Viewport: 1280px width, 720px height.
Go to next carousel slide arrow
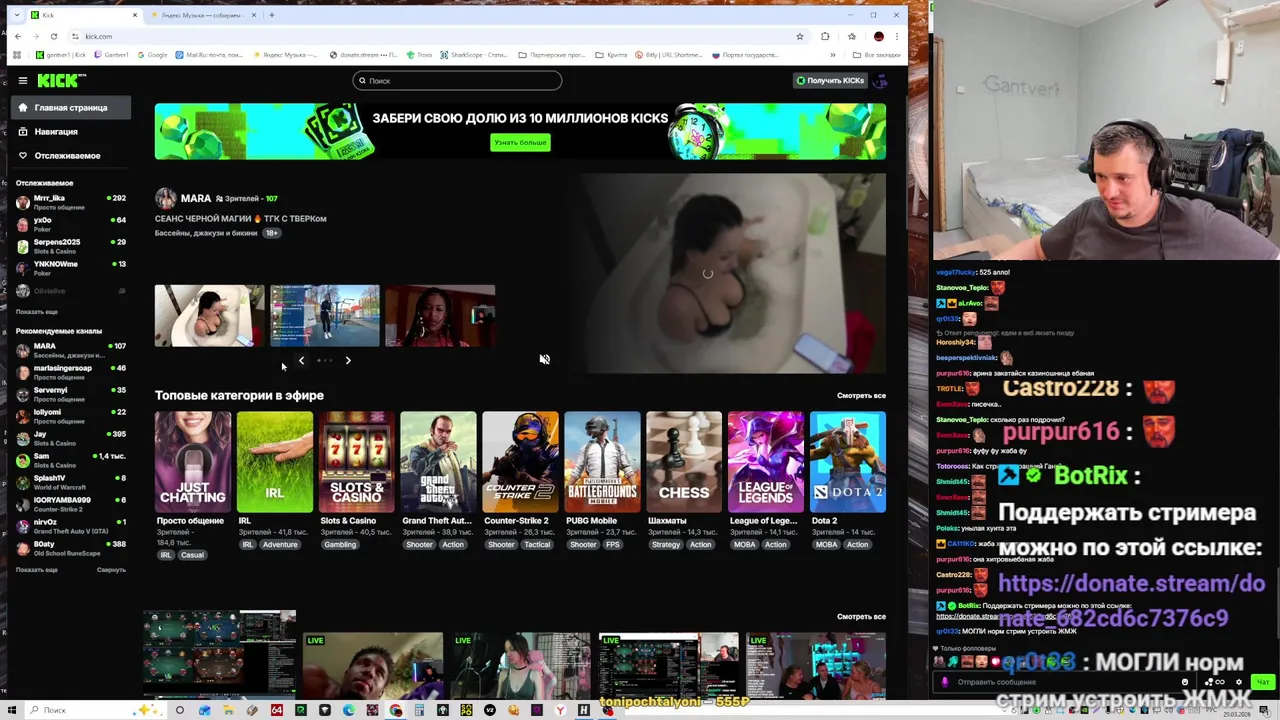click(x=348, y=360)
